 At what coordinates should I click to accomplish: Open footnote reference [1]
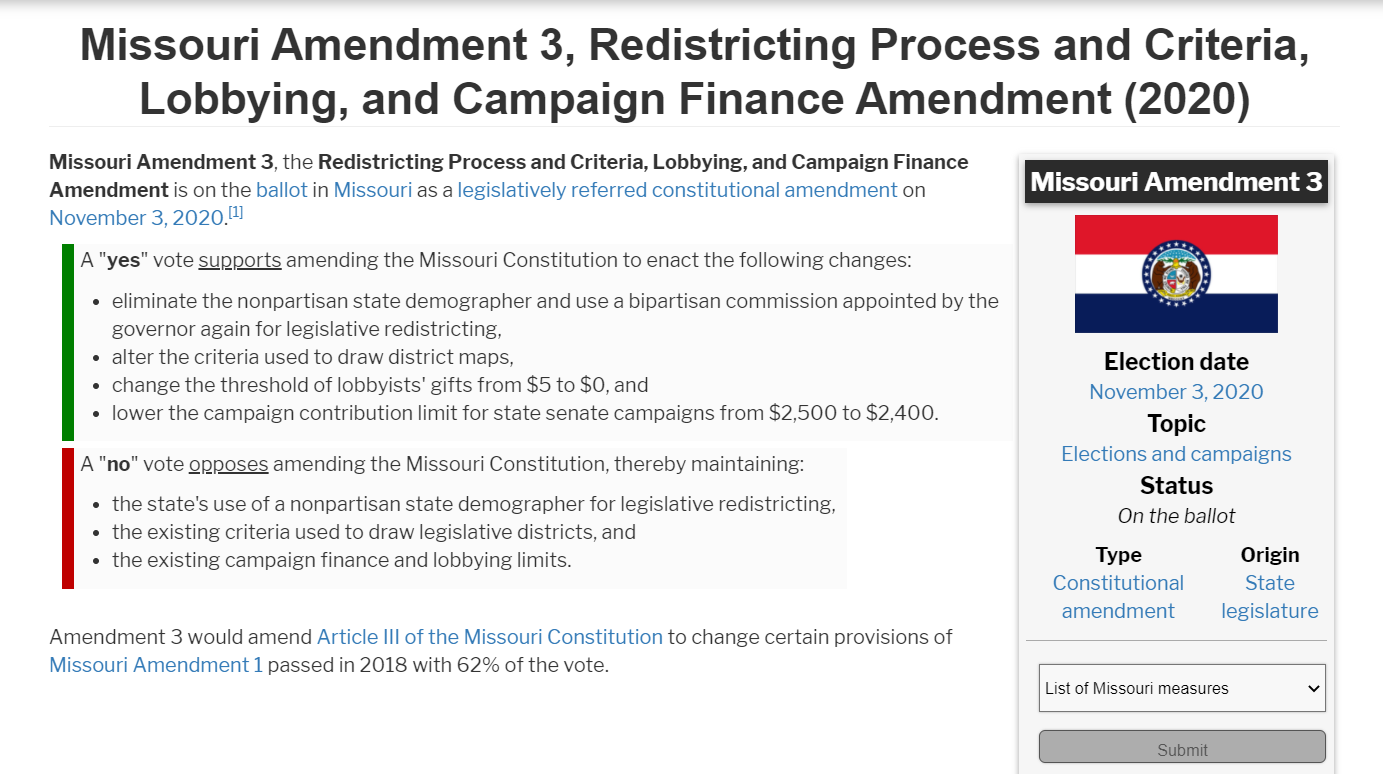point(236,212)
